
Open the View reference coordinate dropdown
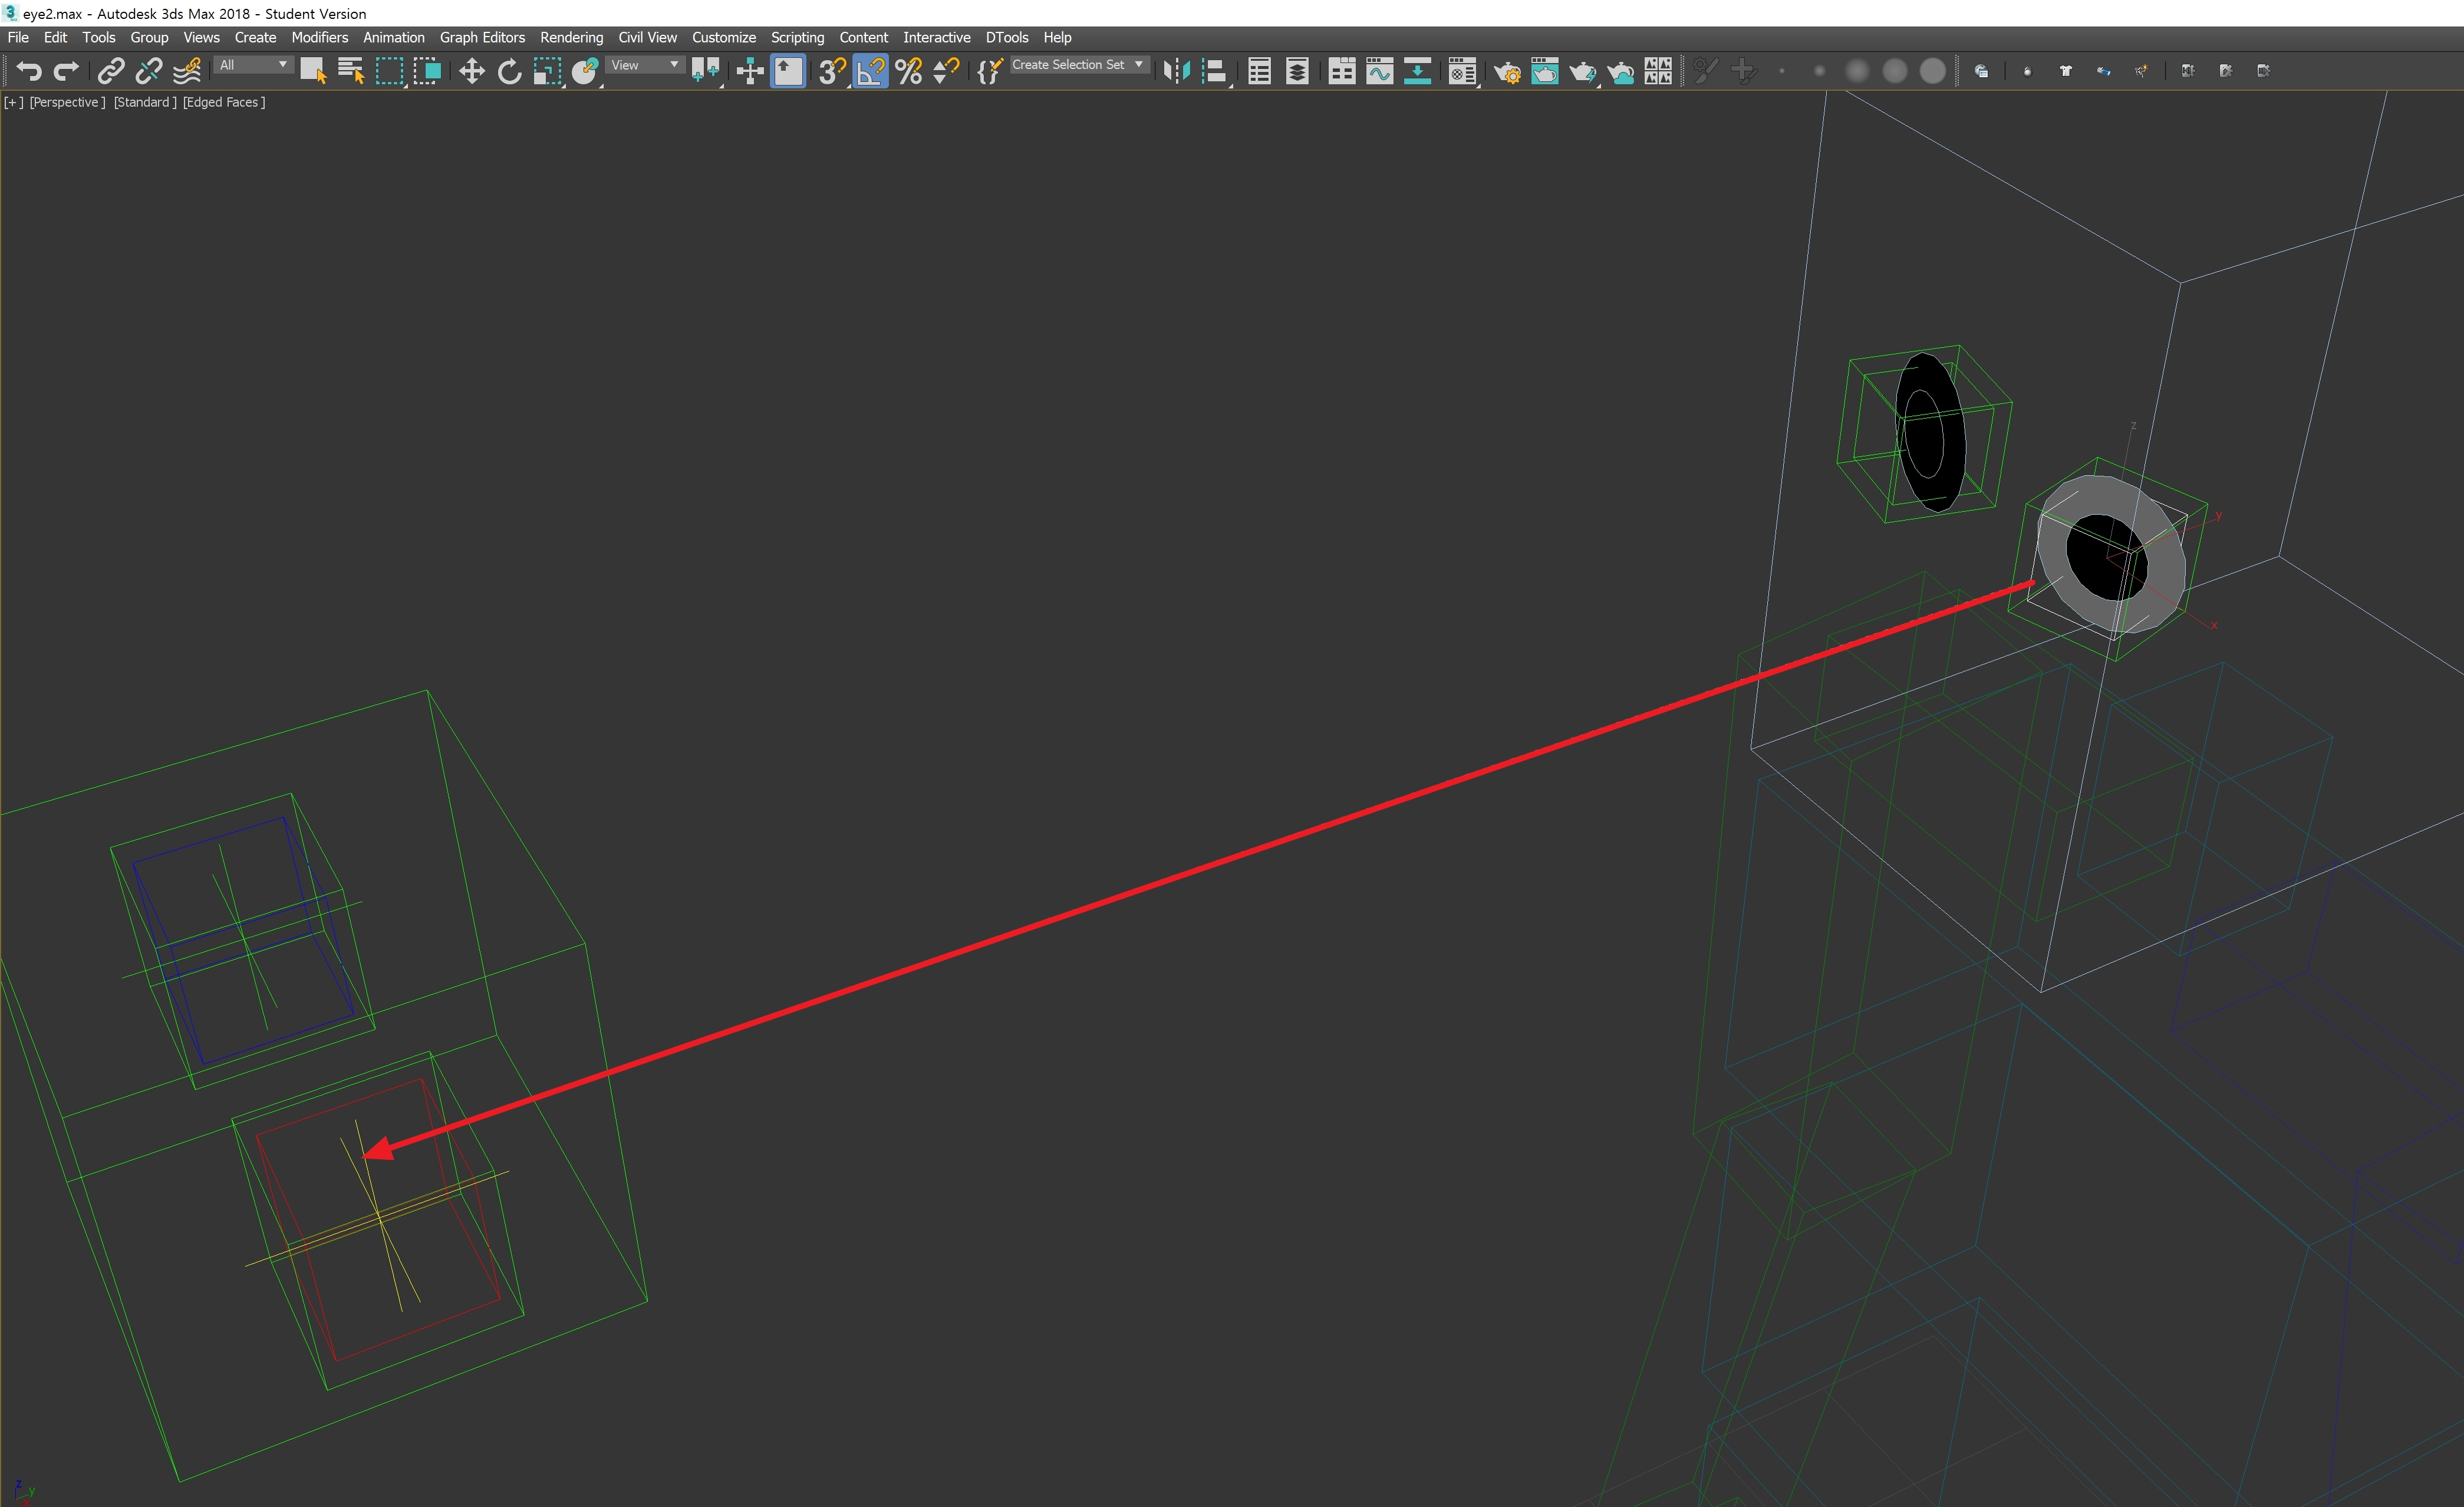pyautogui.click(x=645, y=65)
